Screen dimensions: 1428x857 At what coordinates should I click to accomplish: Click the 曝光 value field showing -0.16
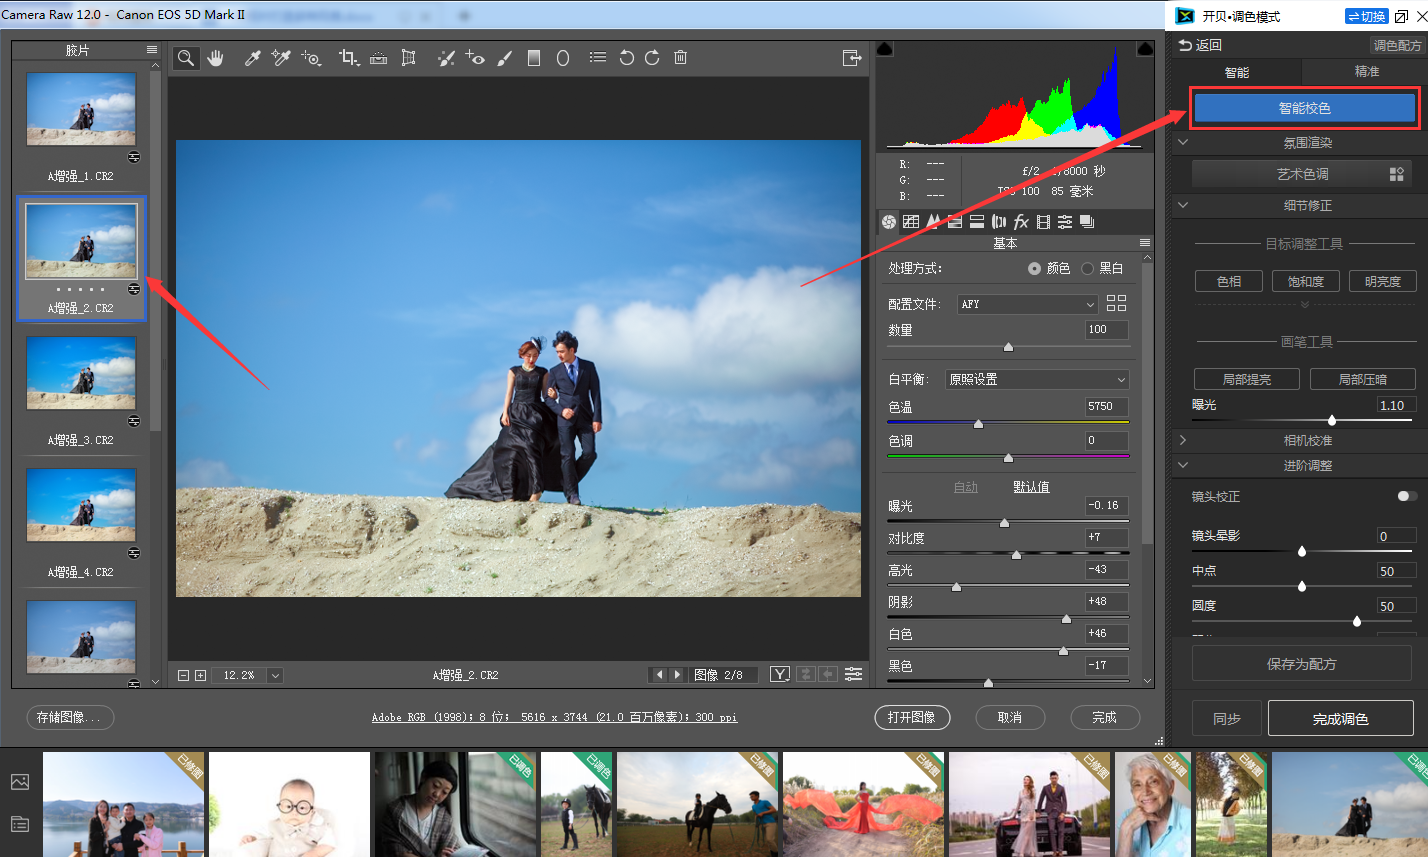pos(1107,506)
